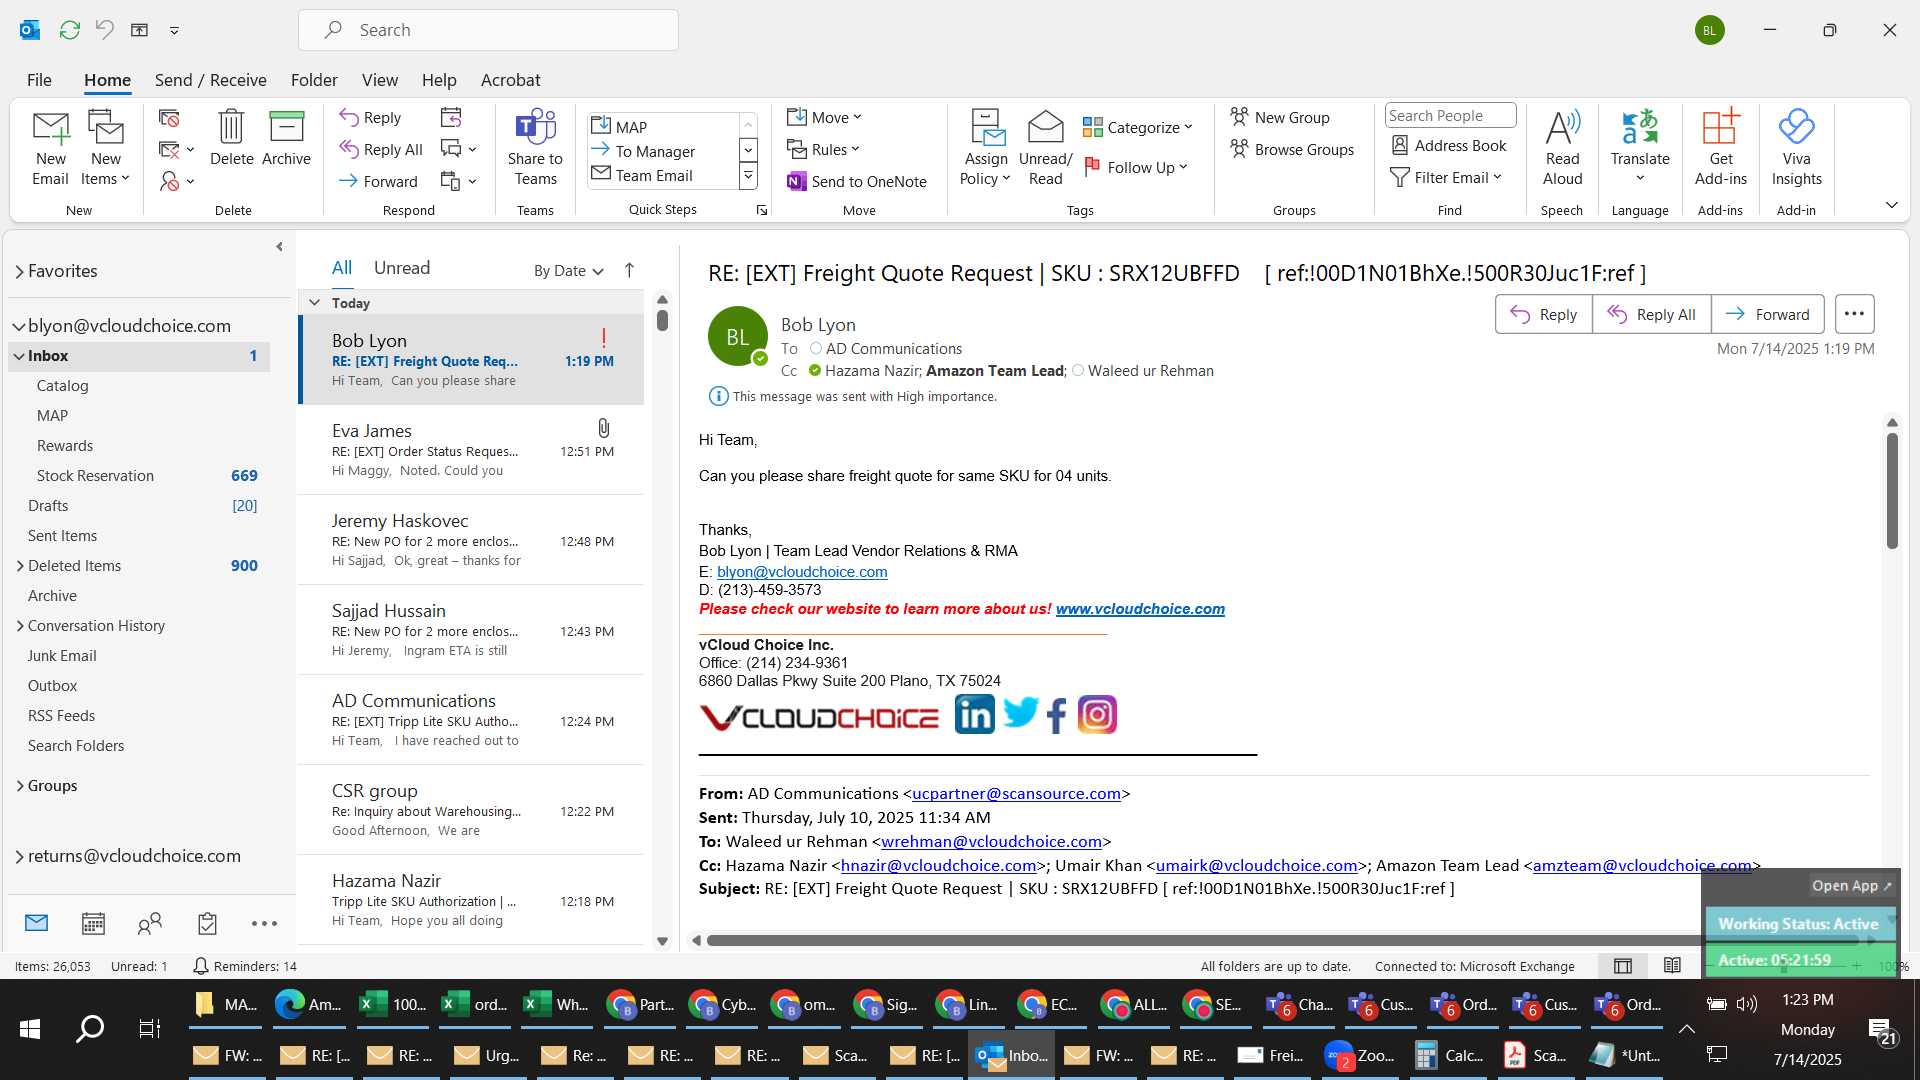1920x1080 pixels.
Task: Open Address Book
Action: coord(1449,145)
